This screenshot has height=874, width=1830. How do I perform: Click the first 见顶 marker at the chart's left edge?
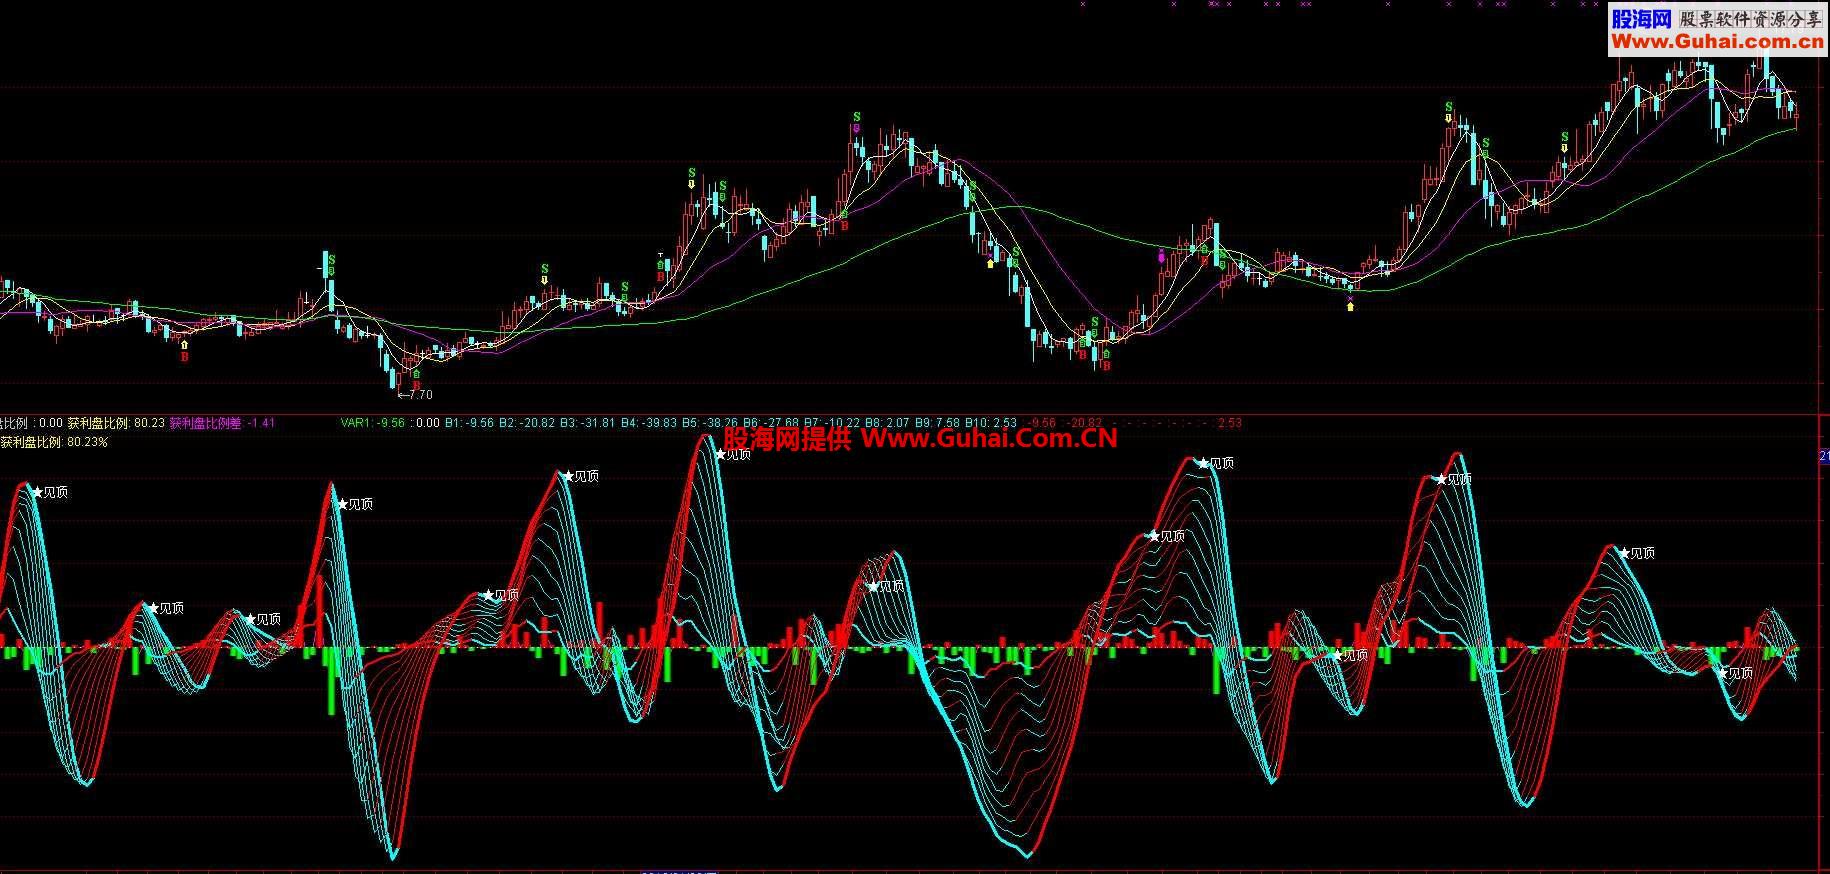tap(50, 492)
